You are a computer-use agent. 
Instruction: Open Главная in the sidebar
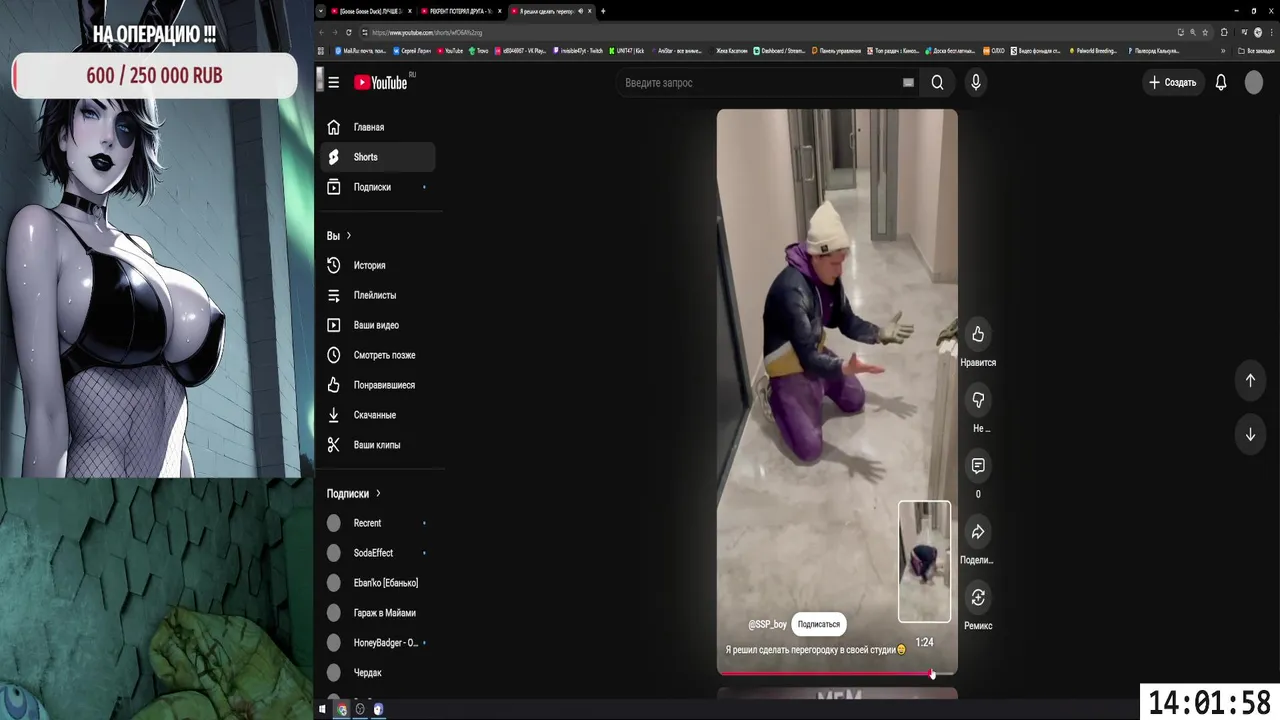pos(378,127)
